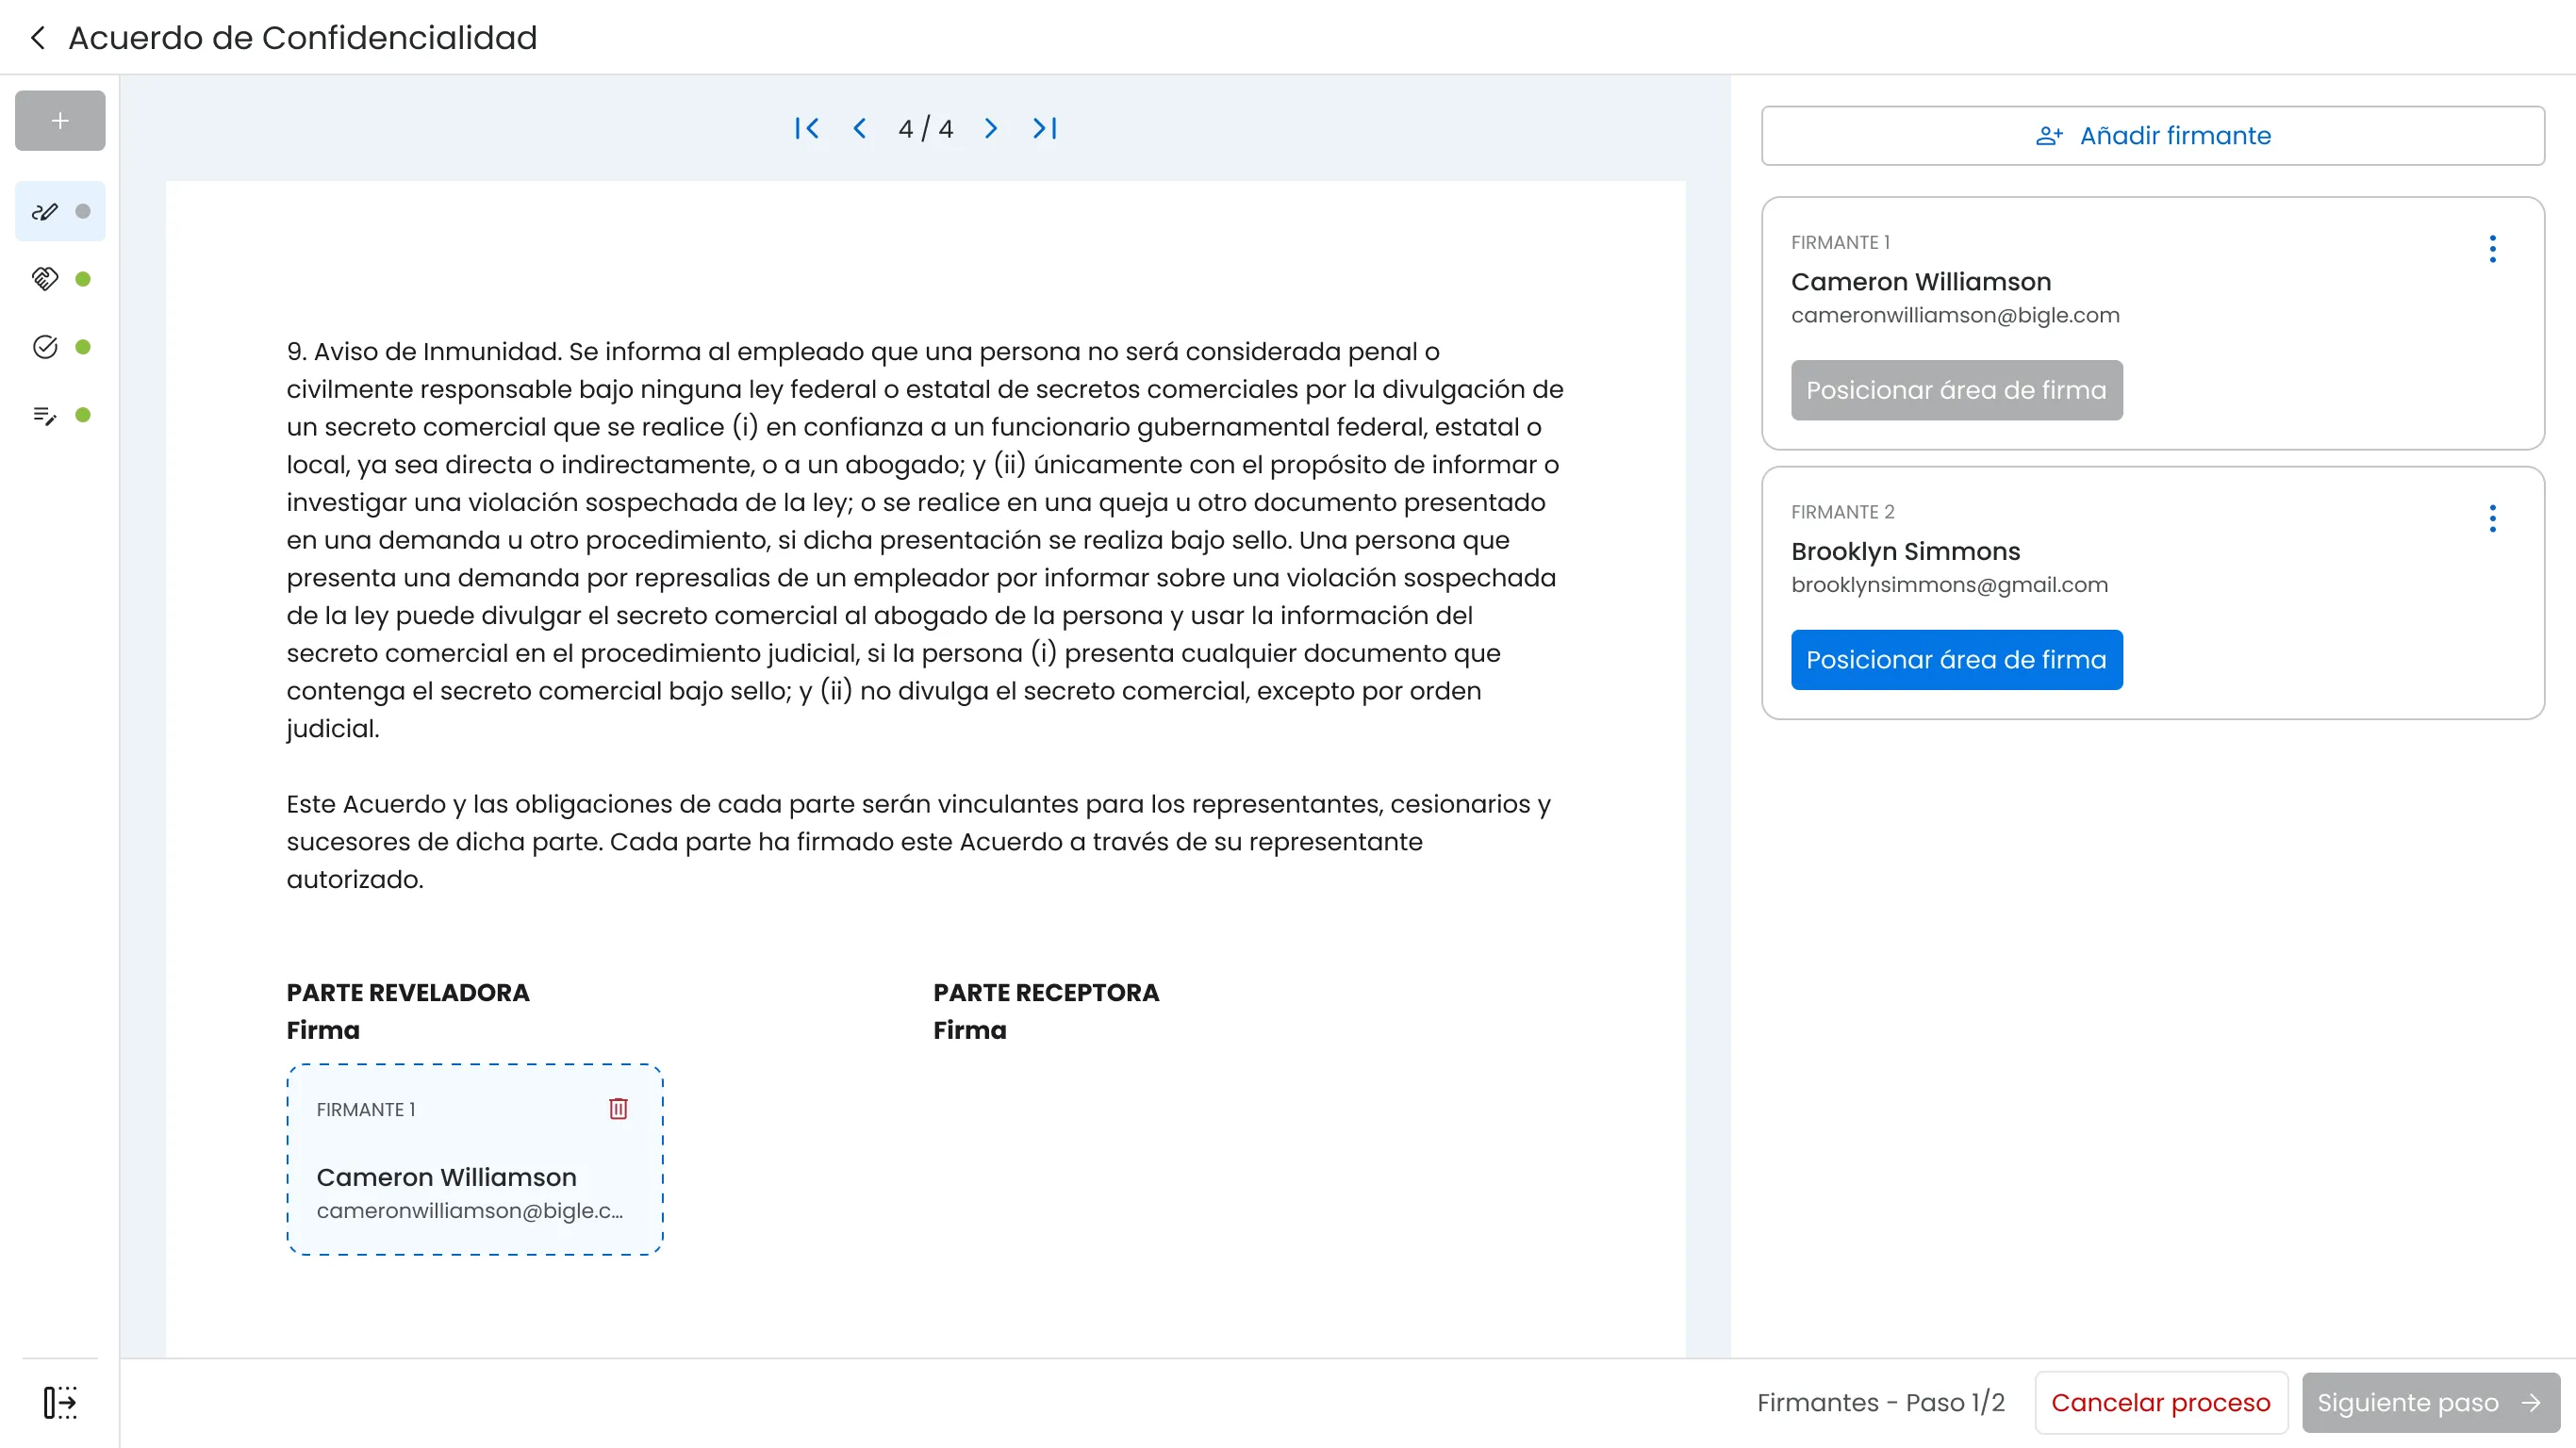The width and height of the screenshot is (2576, 1448).
Task: Click Posicionar área de firma for Firmante 1
Action: [1956, 390]
